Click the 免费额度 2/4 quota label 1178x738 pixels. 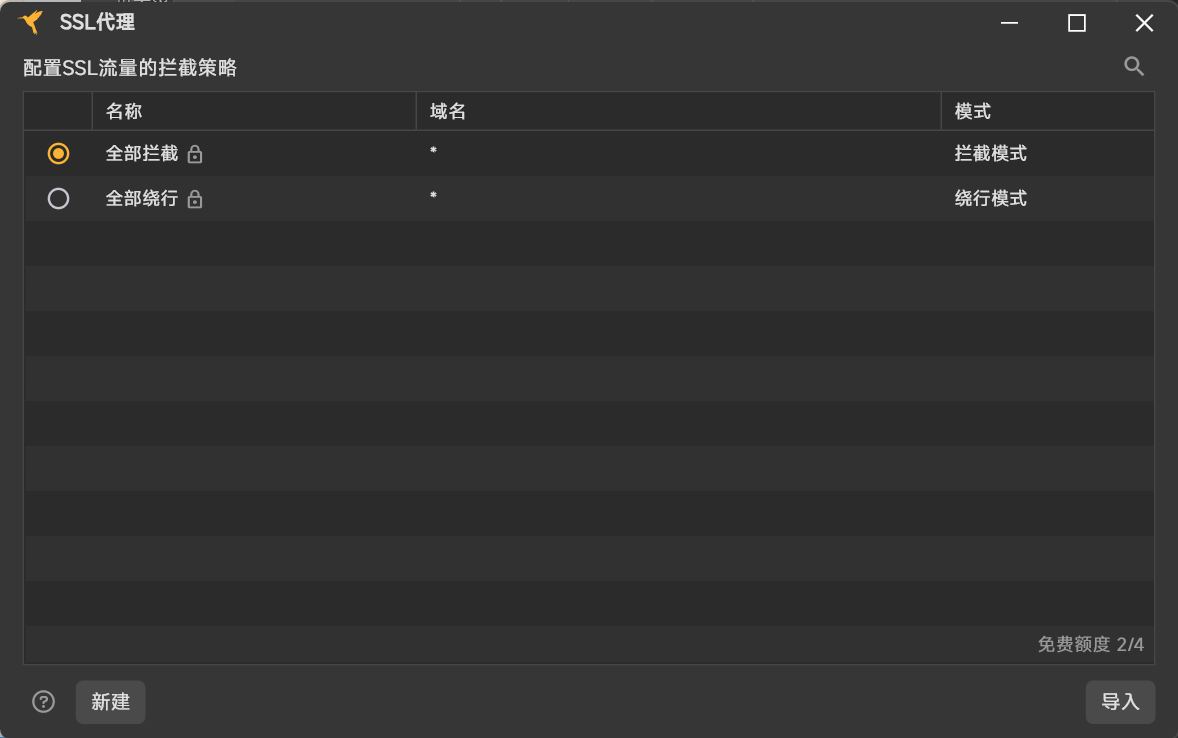(1090, 644)
